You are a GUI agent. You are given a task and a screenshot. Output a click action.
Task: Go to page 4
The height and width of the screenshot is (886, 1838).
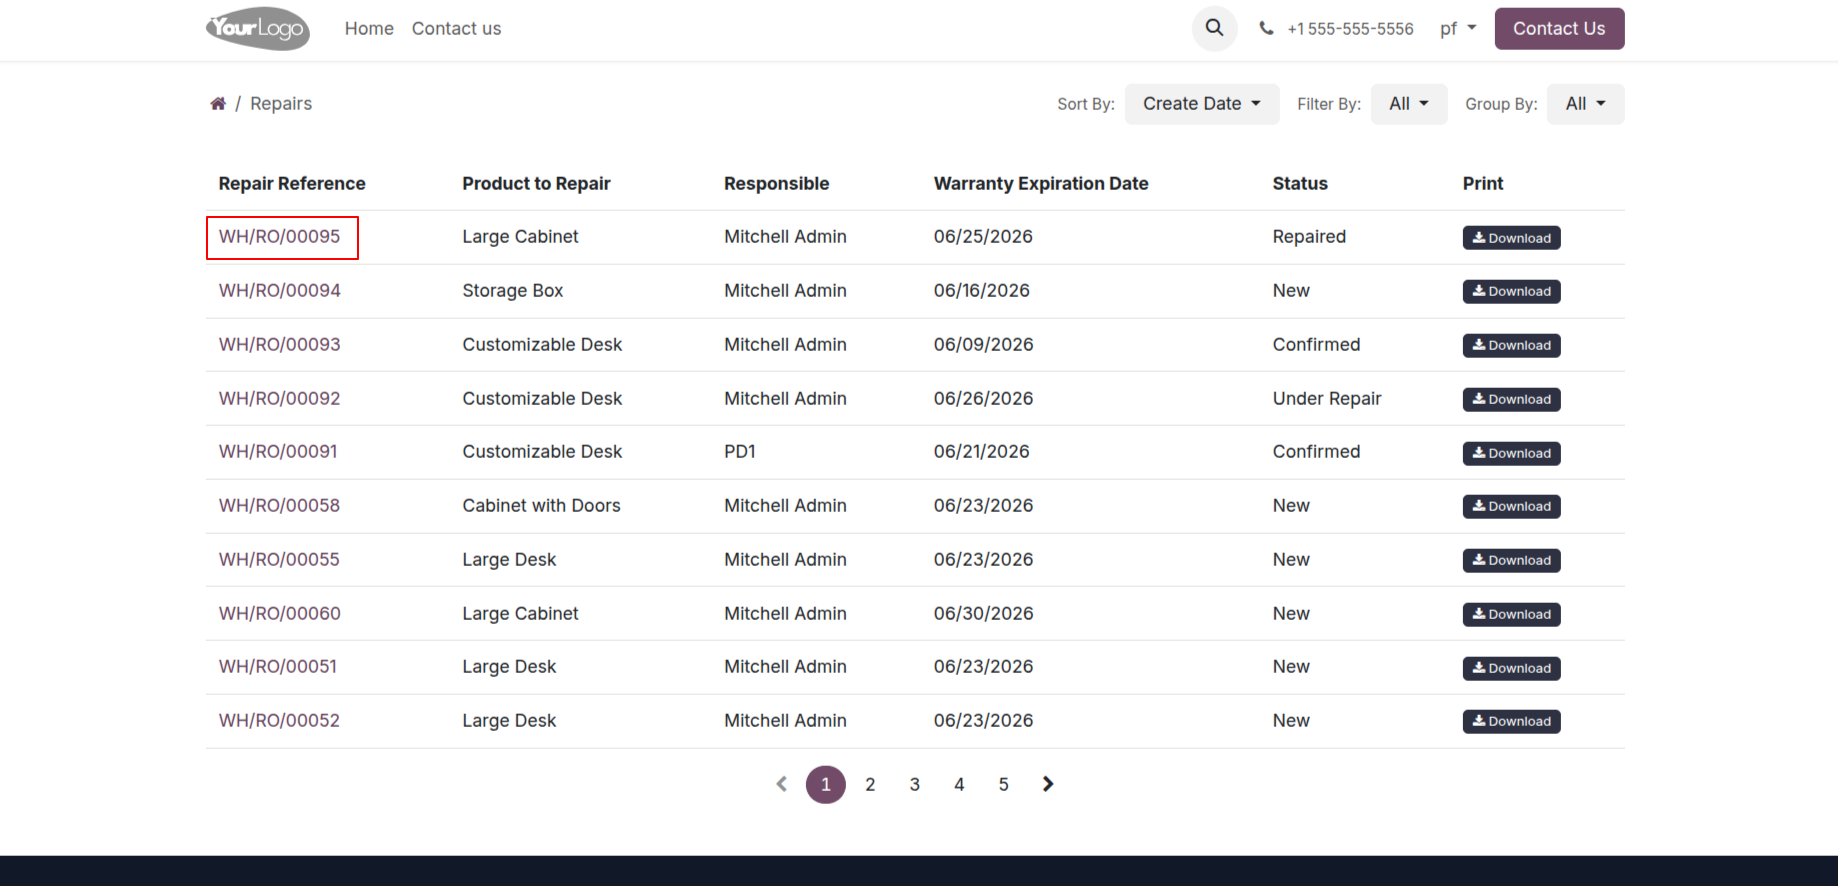[959, 784]
